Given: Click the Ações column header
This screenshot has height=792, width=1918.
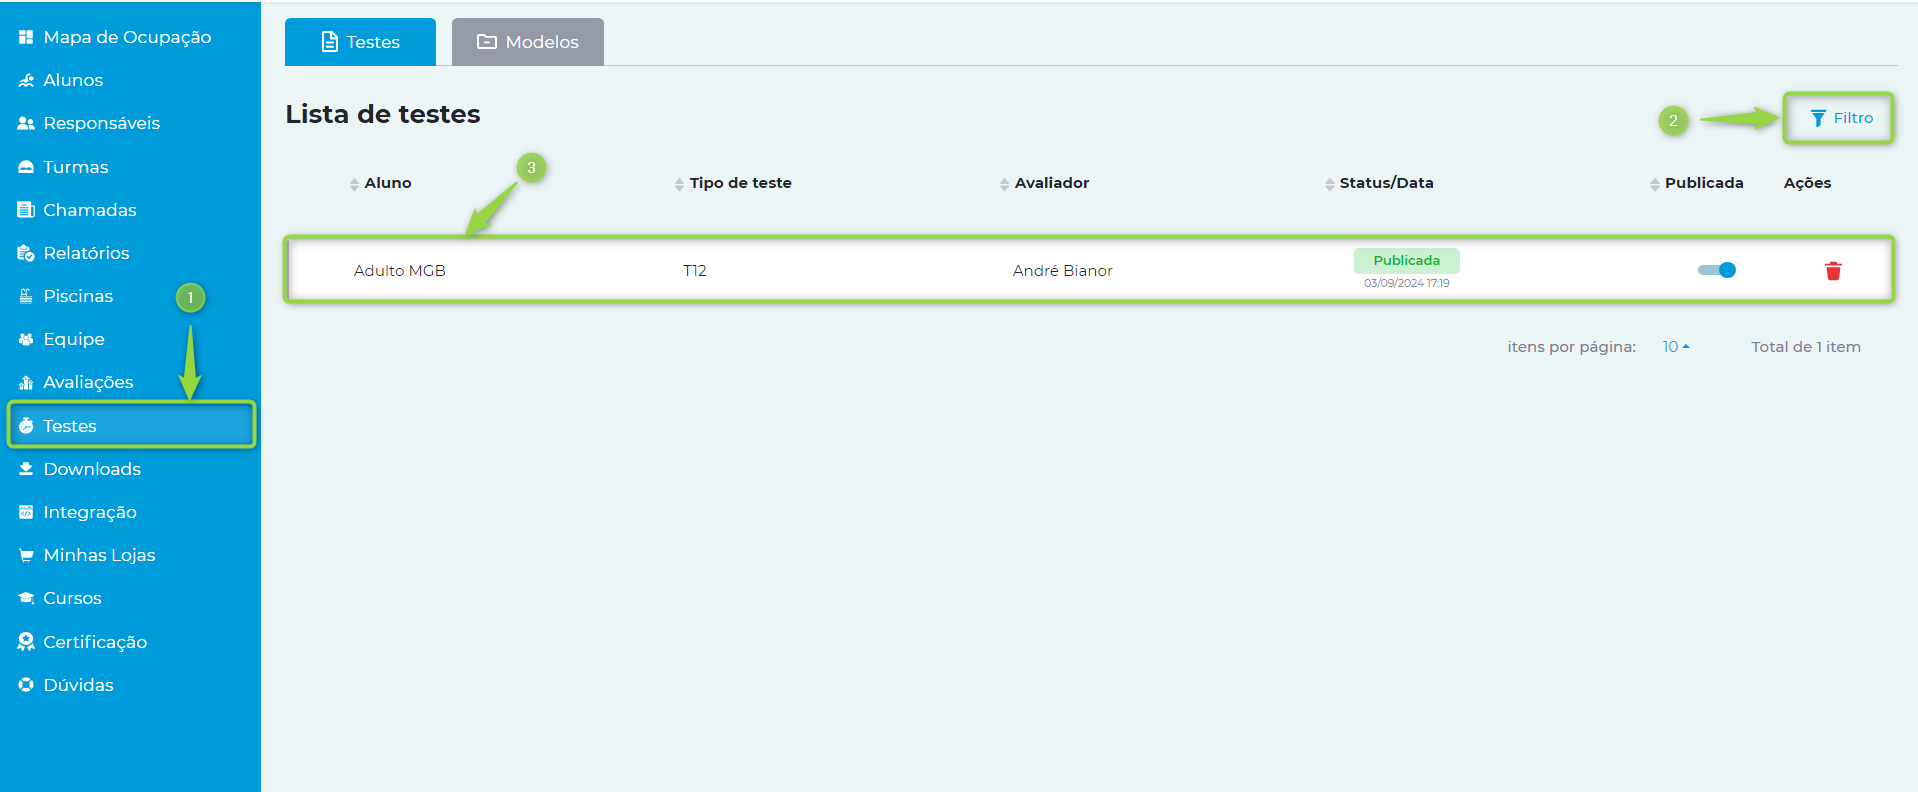Looking at the screenshot, I should [x=1807, y=183].
